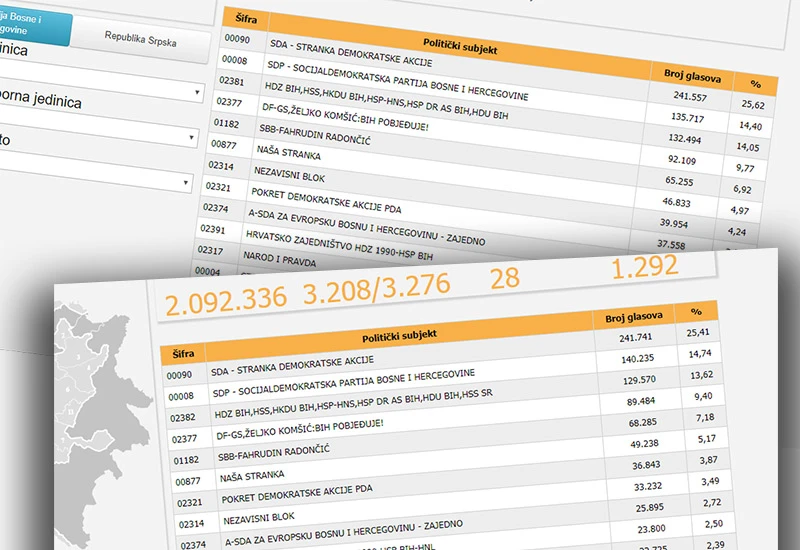Click the orange figure '3.208/3.276'
Screen dimensions: 800x550
pos(377,288)
